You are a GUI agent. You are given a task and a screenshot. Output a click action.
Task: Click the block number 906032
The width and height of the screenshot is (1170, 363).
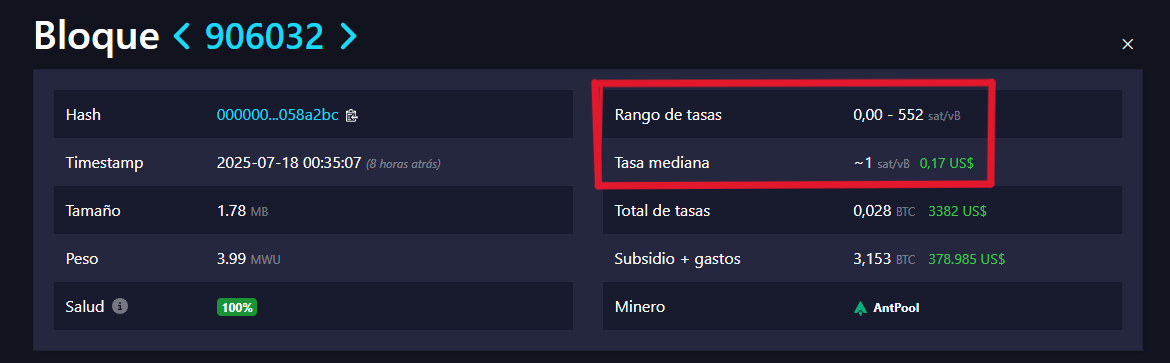264,36
